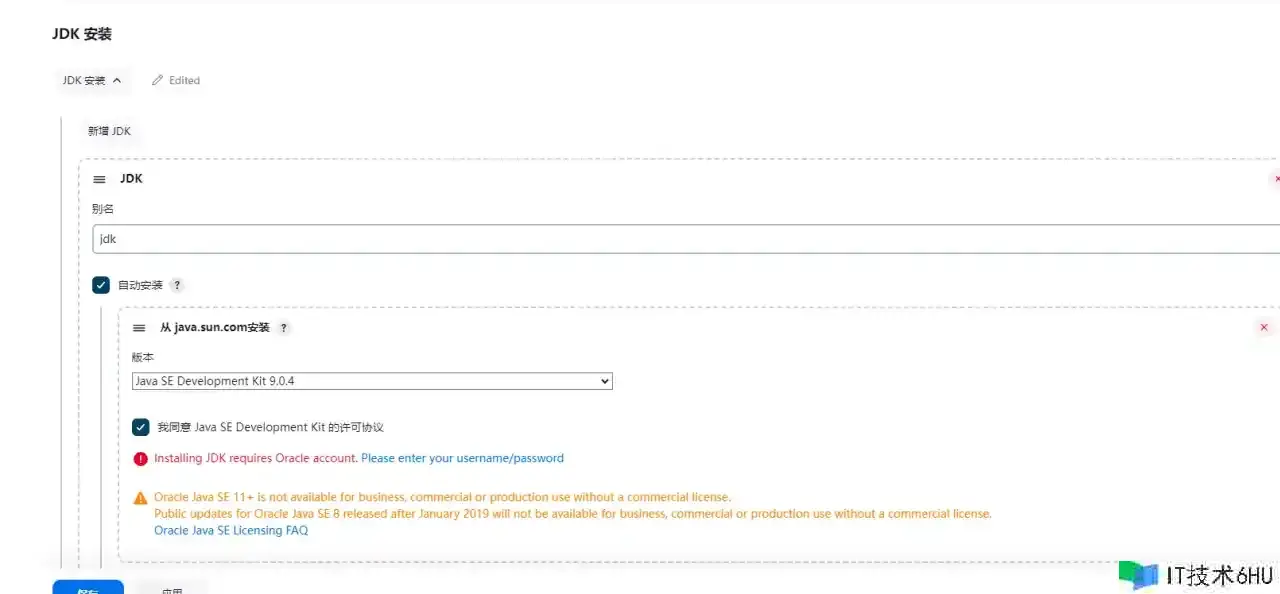Uncheck the 自动安装 checkbox
This screenshot has width=1280, height=594.
(101, 285)
